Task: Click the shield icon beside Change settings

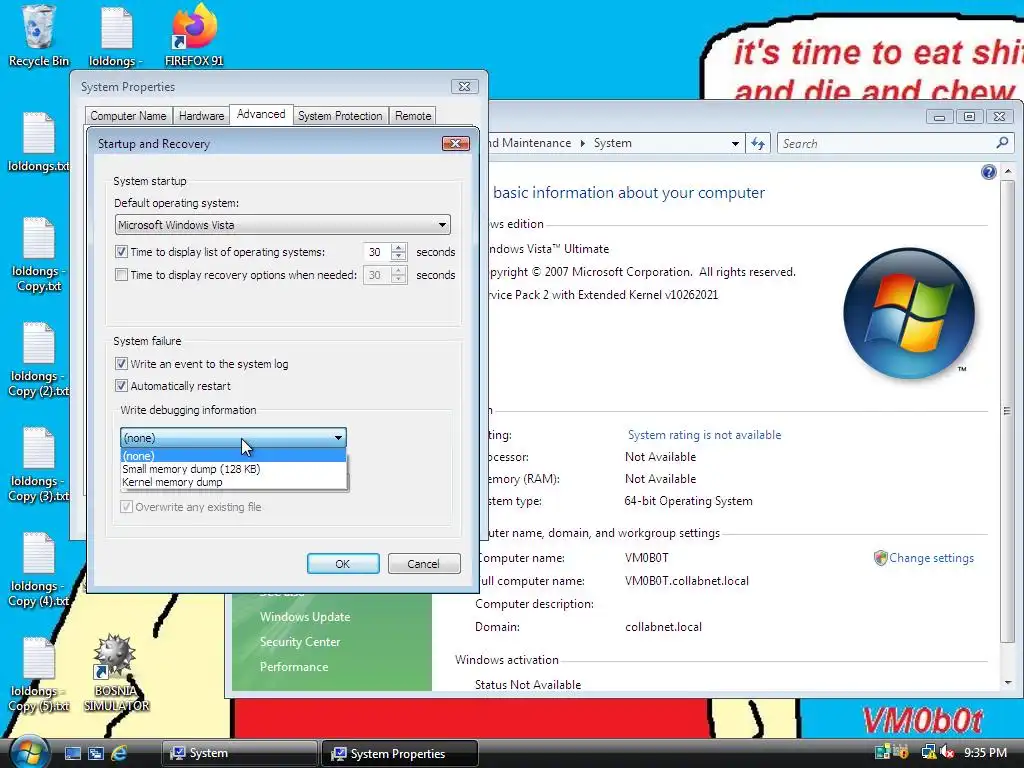Action: tap(880, 558)
